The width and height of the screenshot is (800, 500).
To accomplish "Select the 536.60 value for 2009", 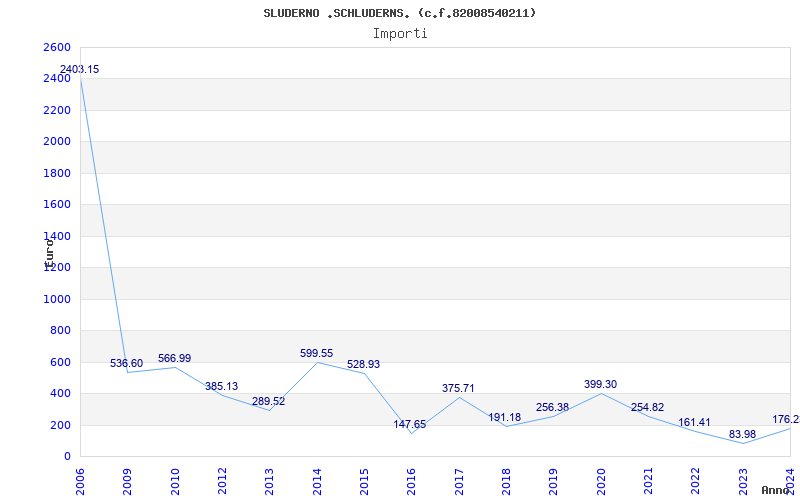I will 127,363.
